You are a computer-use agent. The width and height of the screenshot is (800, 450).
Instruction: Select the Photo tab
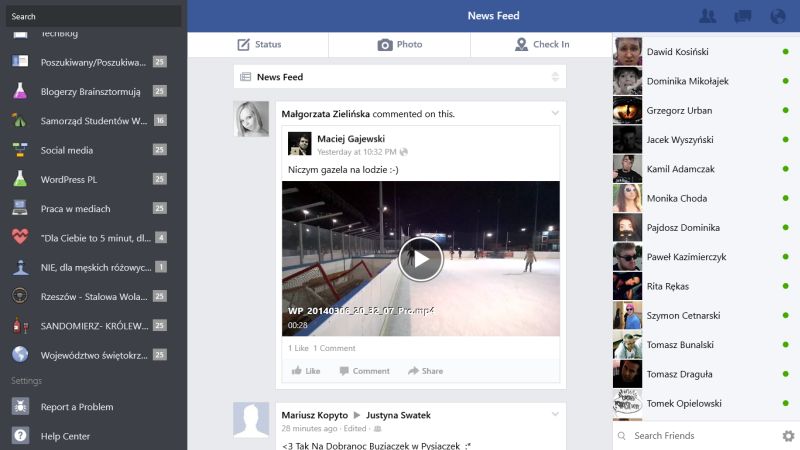coord(399,44)
